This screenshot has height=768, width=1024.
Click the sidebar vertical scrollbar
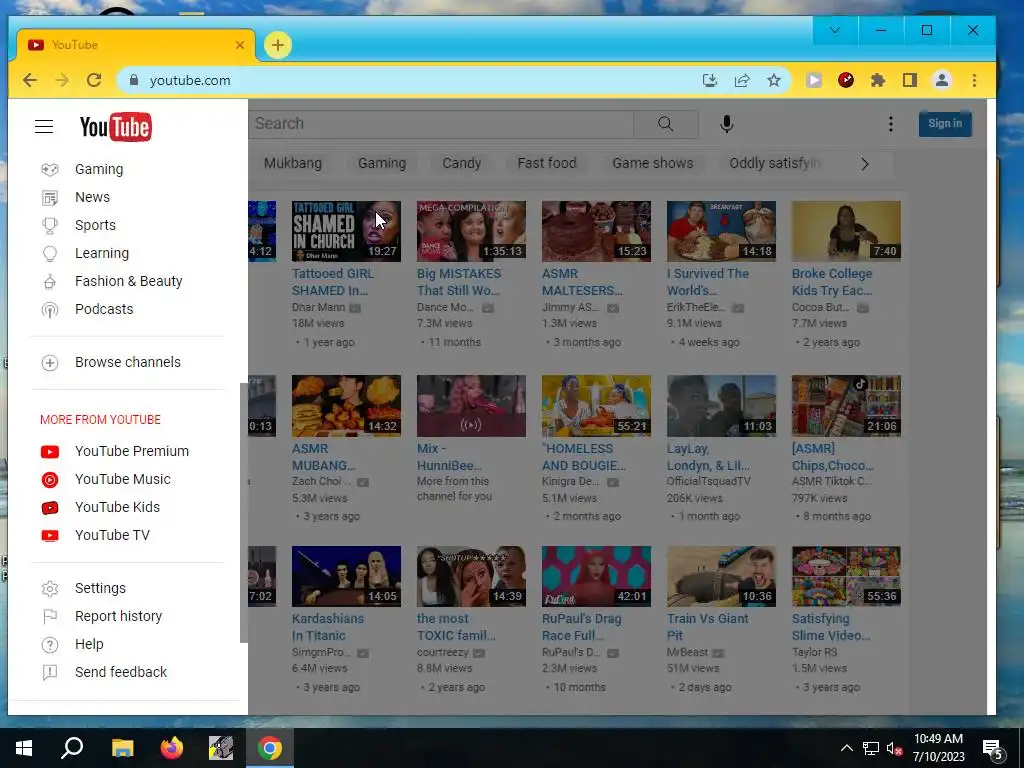point(244,513)
